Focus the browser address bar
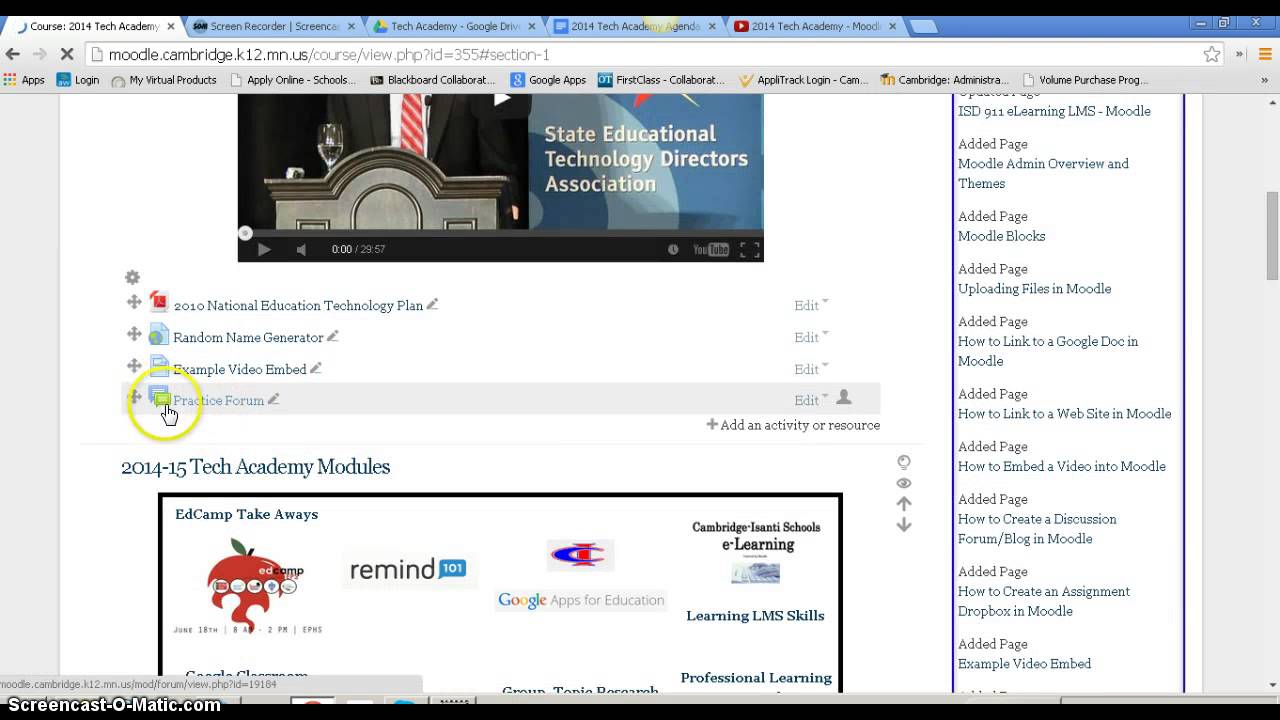The width and height of the screenshot is (1280, 720). tap(640, 54)
